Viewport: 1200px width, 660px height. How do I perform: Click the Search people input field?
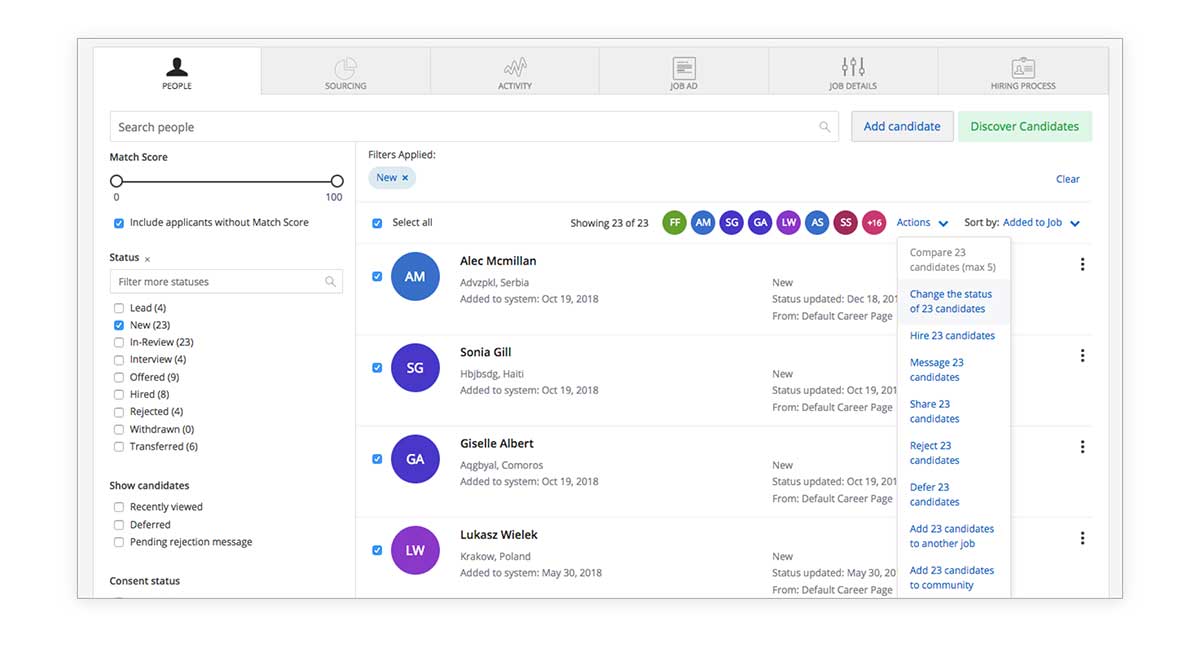pos(474,127)
